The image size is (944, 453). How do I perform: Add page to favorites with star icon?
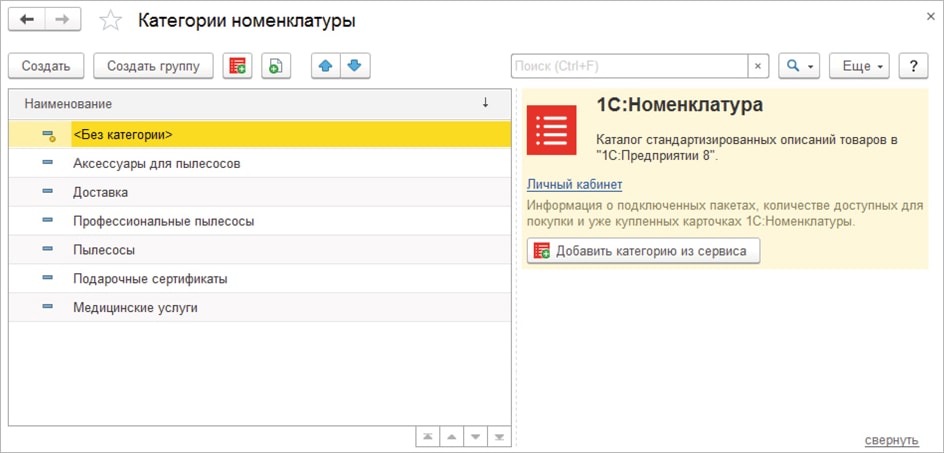tap(111, 21)
